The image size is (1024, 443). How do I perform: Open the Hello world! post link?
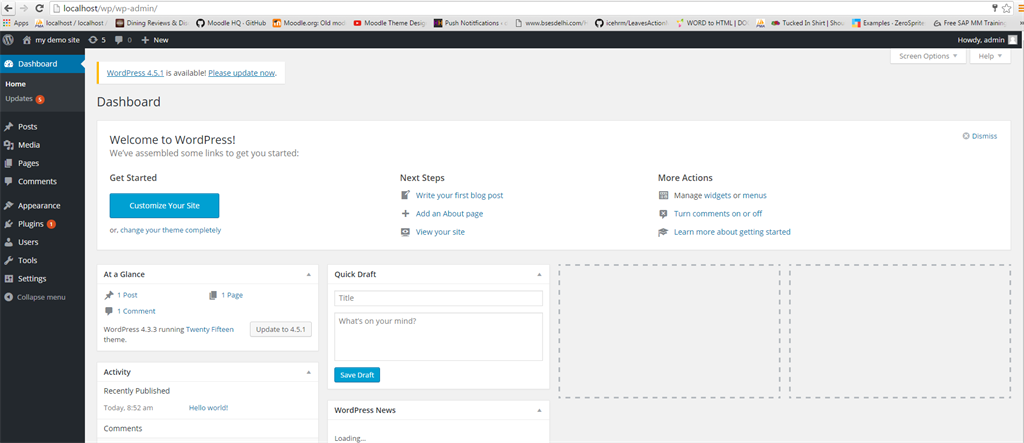(208, 408)
